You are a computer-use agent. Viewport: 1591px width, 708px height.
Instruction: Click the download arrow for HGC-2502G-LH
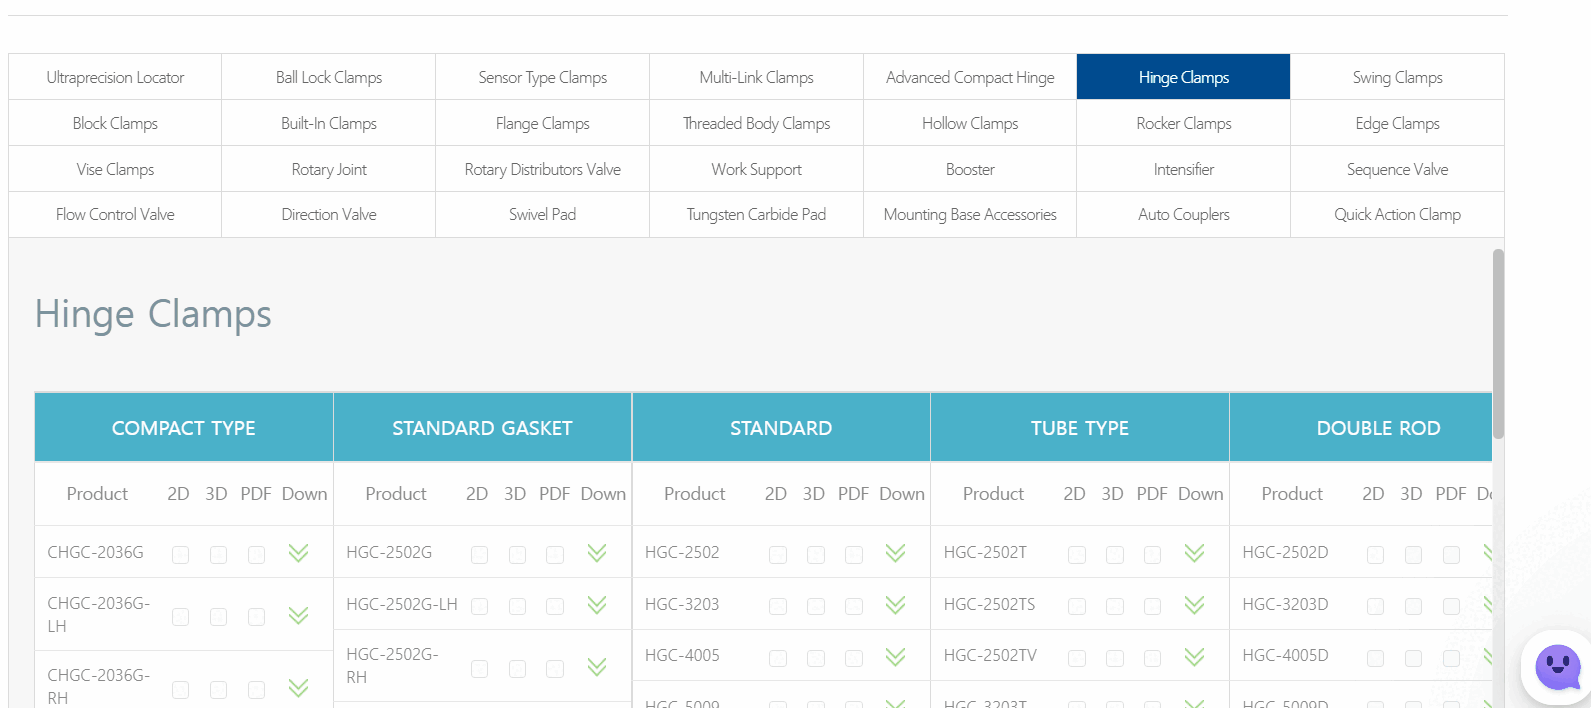click(597, 605)
